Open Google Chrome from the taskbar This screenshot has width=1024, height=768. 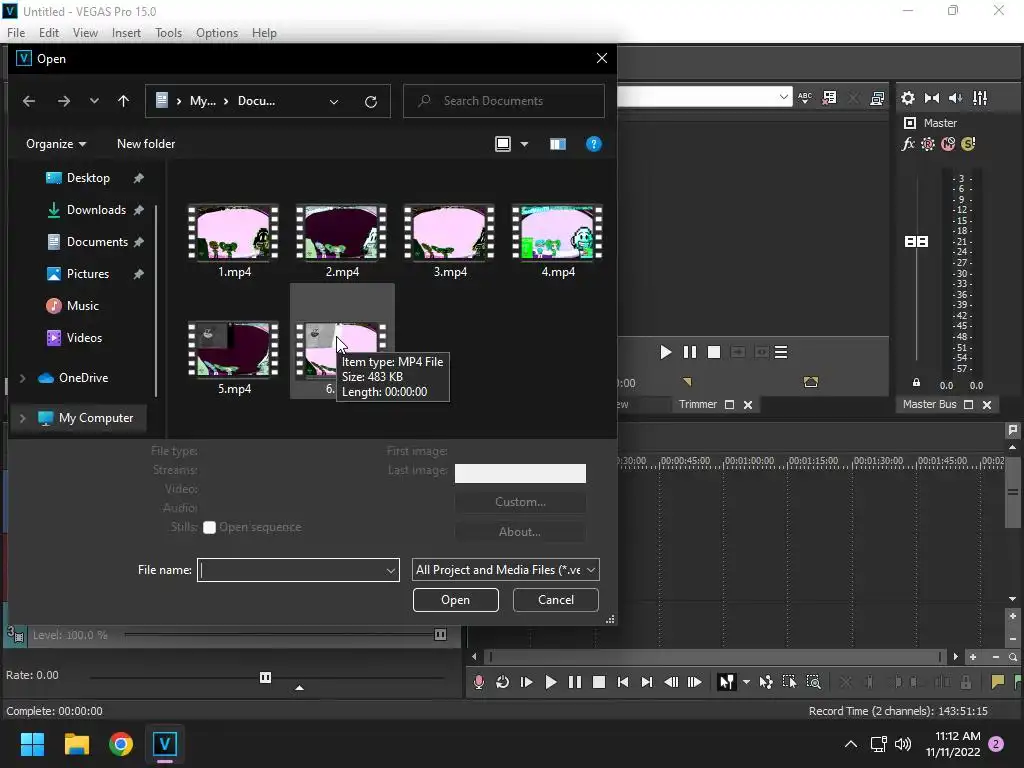pos(121,744)
